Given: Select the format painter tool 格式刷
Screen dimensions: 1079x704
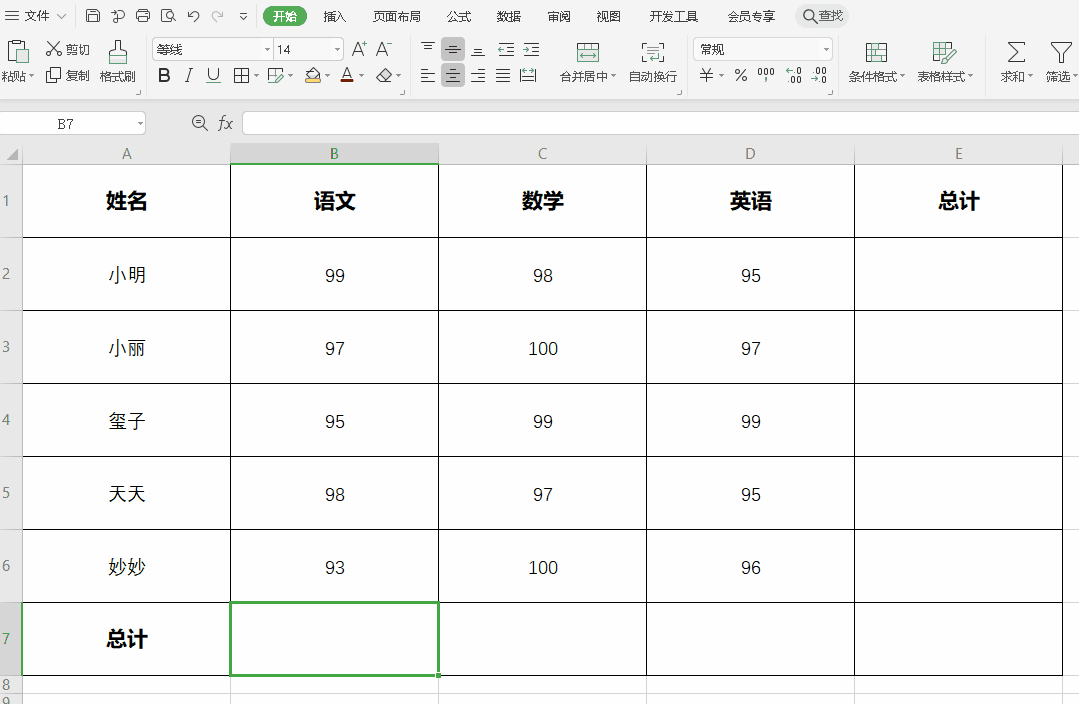Looking at the screenshot, I should coord(117,60).
